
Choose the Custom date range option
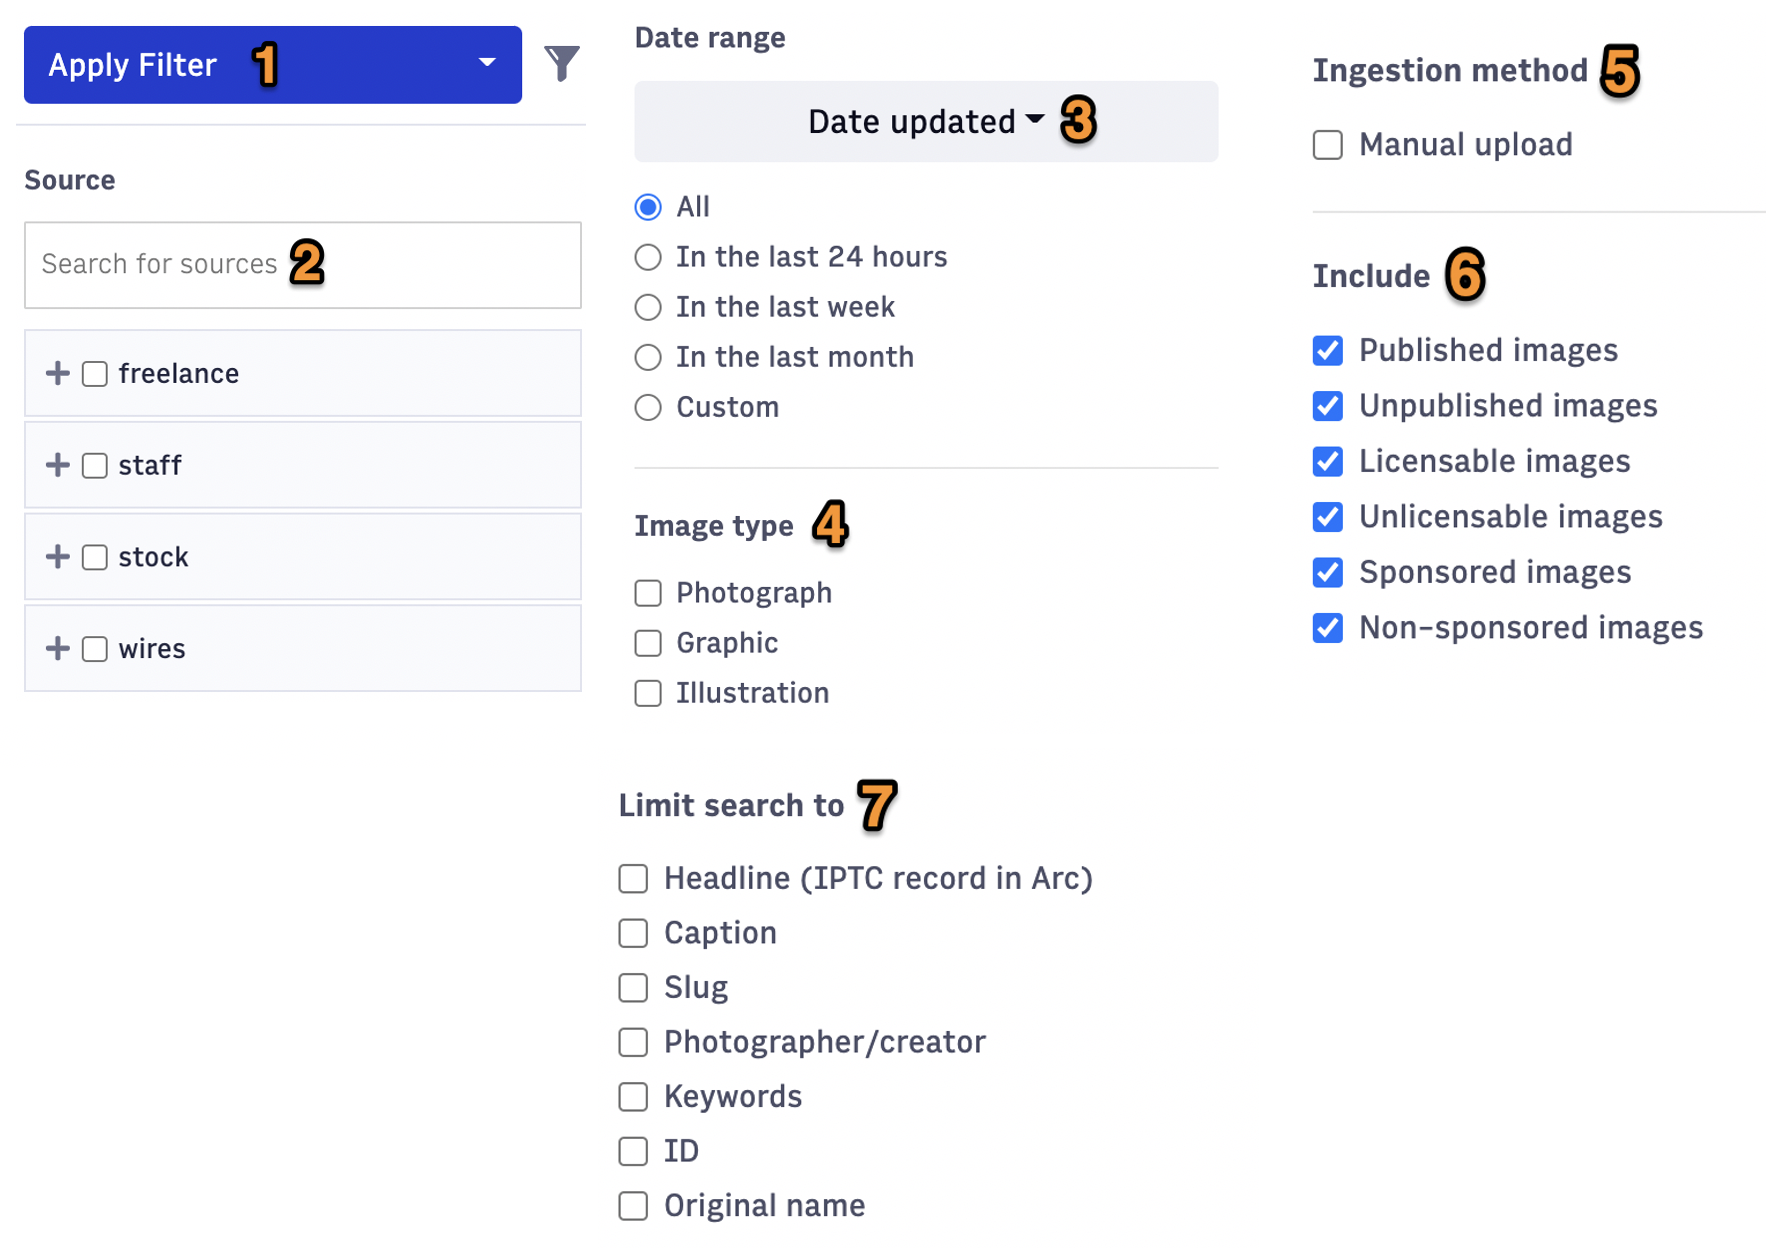[648, 407]
